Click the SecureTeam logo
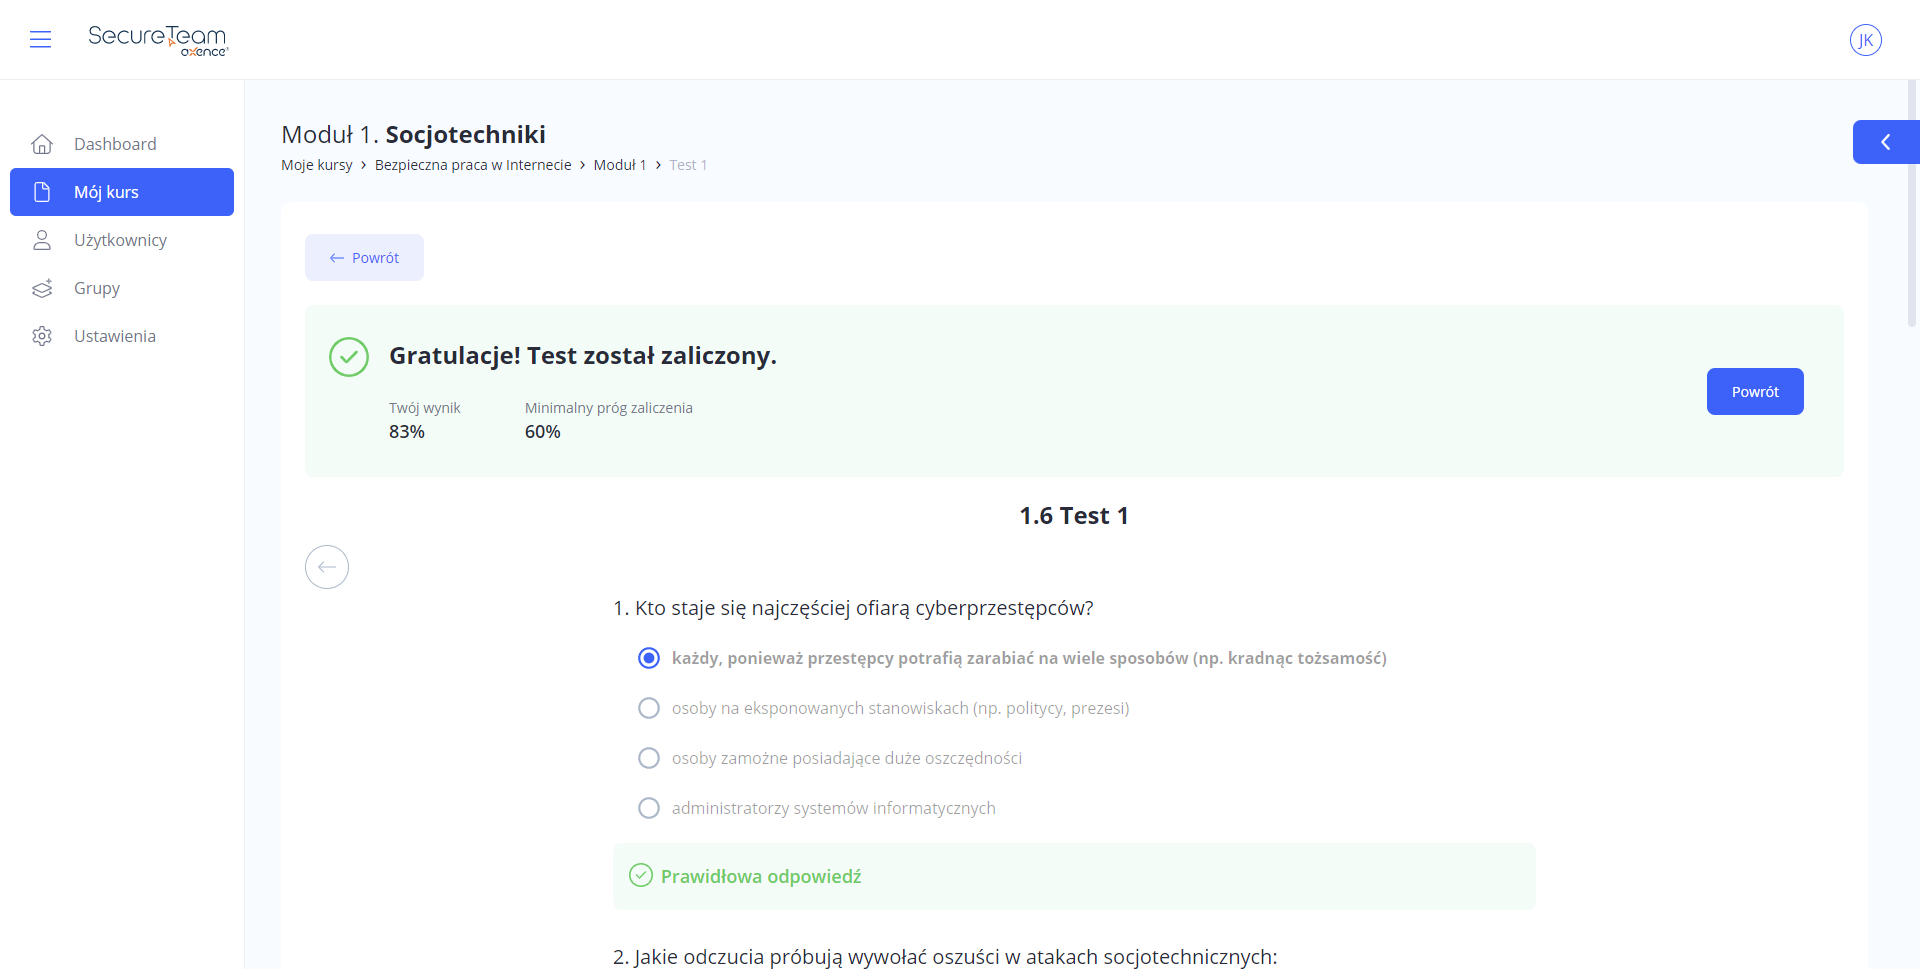Viewport: 1920px width, 969px height. 158,40
